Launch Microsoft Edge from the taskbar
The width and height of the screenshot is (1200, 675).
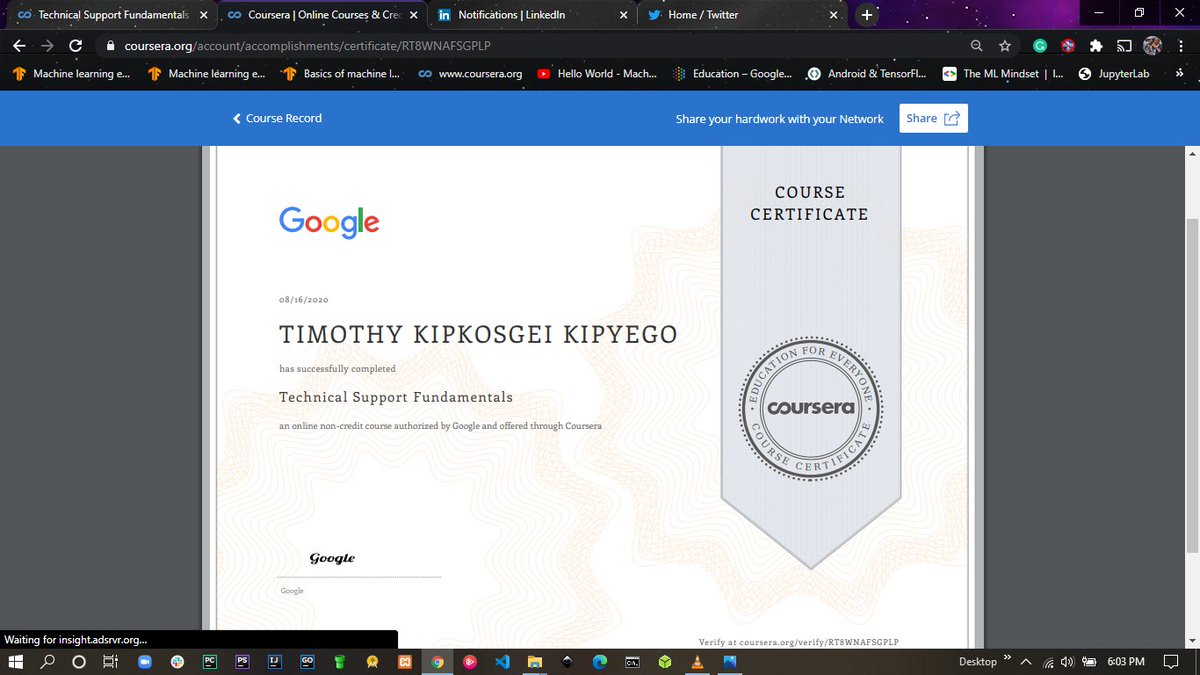click(x=598, y=661)
